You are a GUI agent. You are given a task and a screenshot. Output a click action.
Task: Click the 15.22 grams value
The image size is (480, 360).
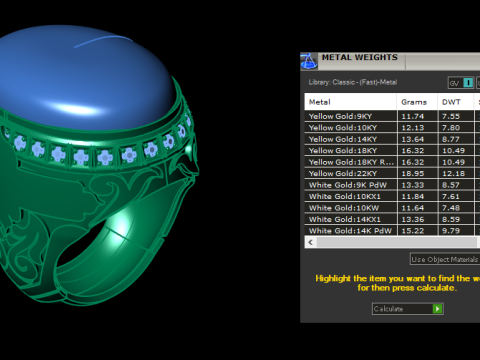(413, 231)
